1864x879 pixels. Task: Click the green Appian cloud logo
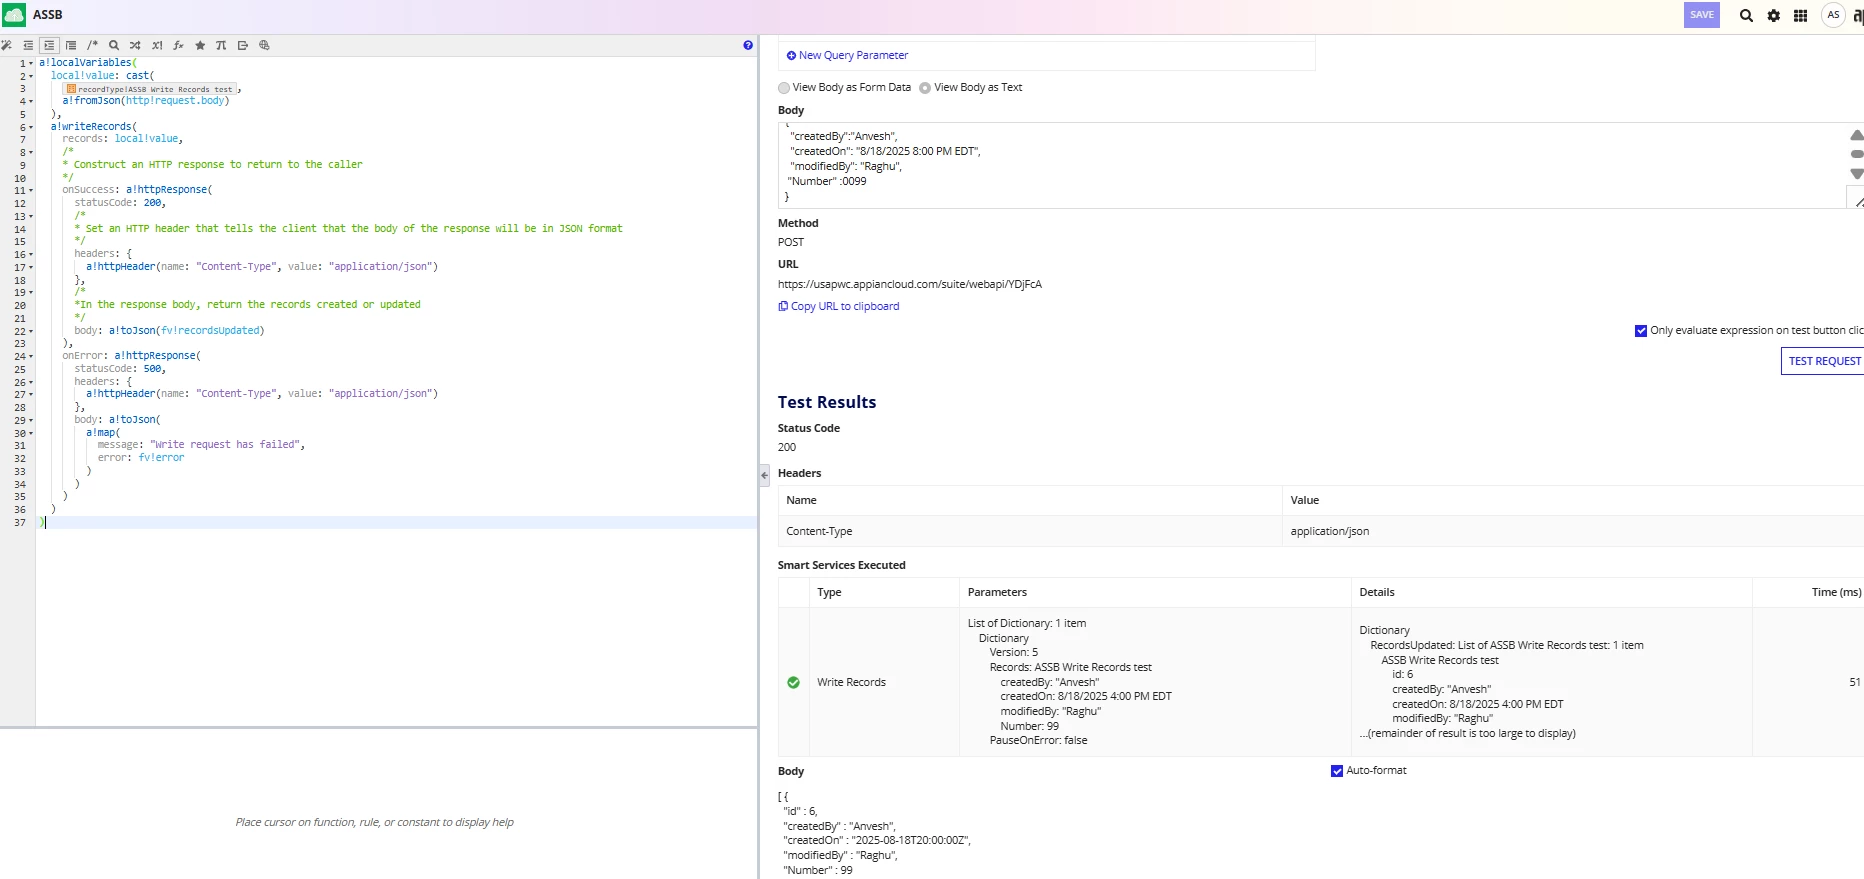pos(14,15)
